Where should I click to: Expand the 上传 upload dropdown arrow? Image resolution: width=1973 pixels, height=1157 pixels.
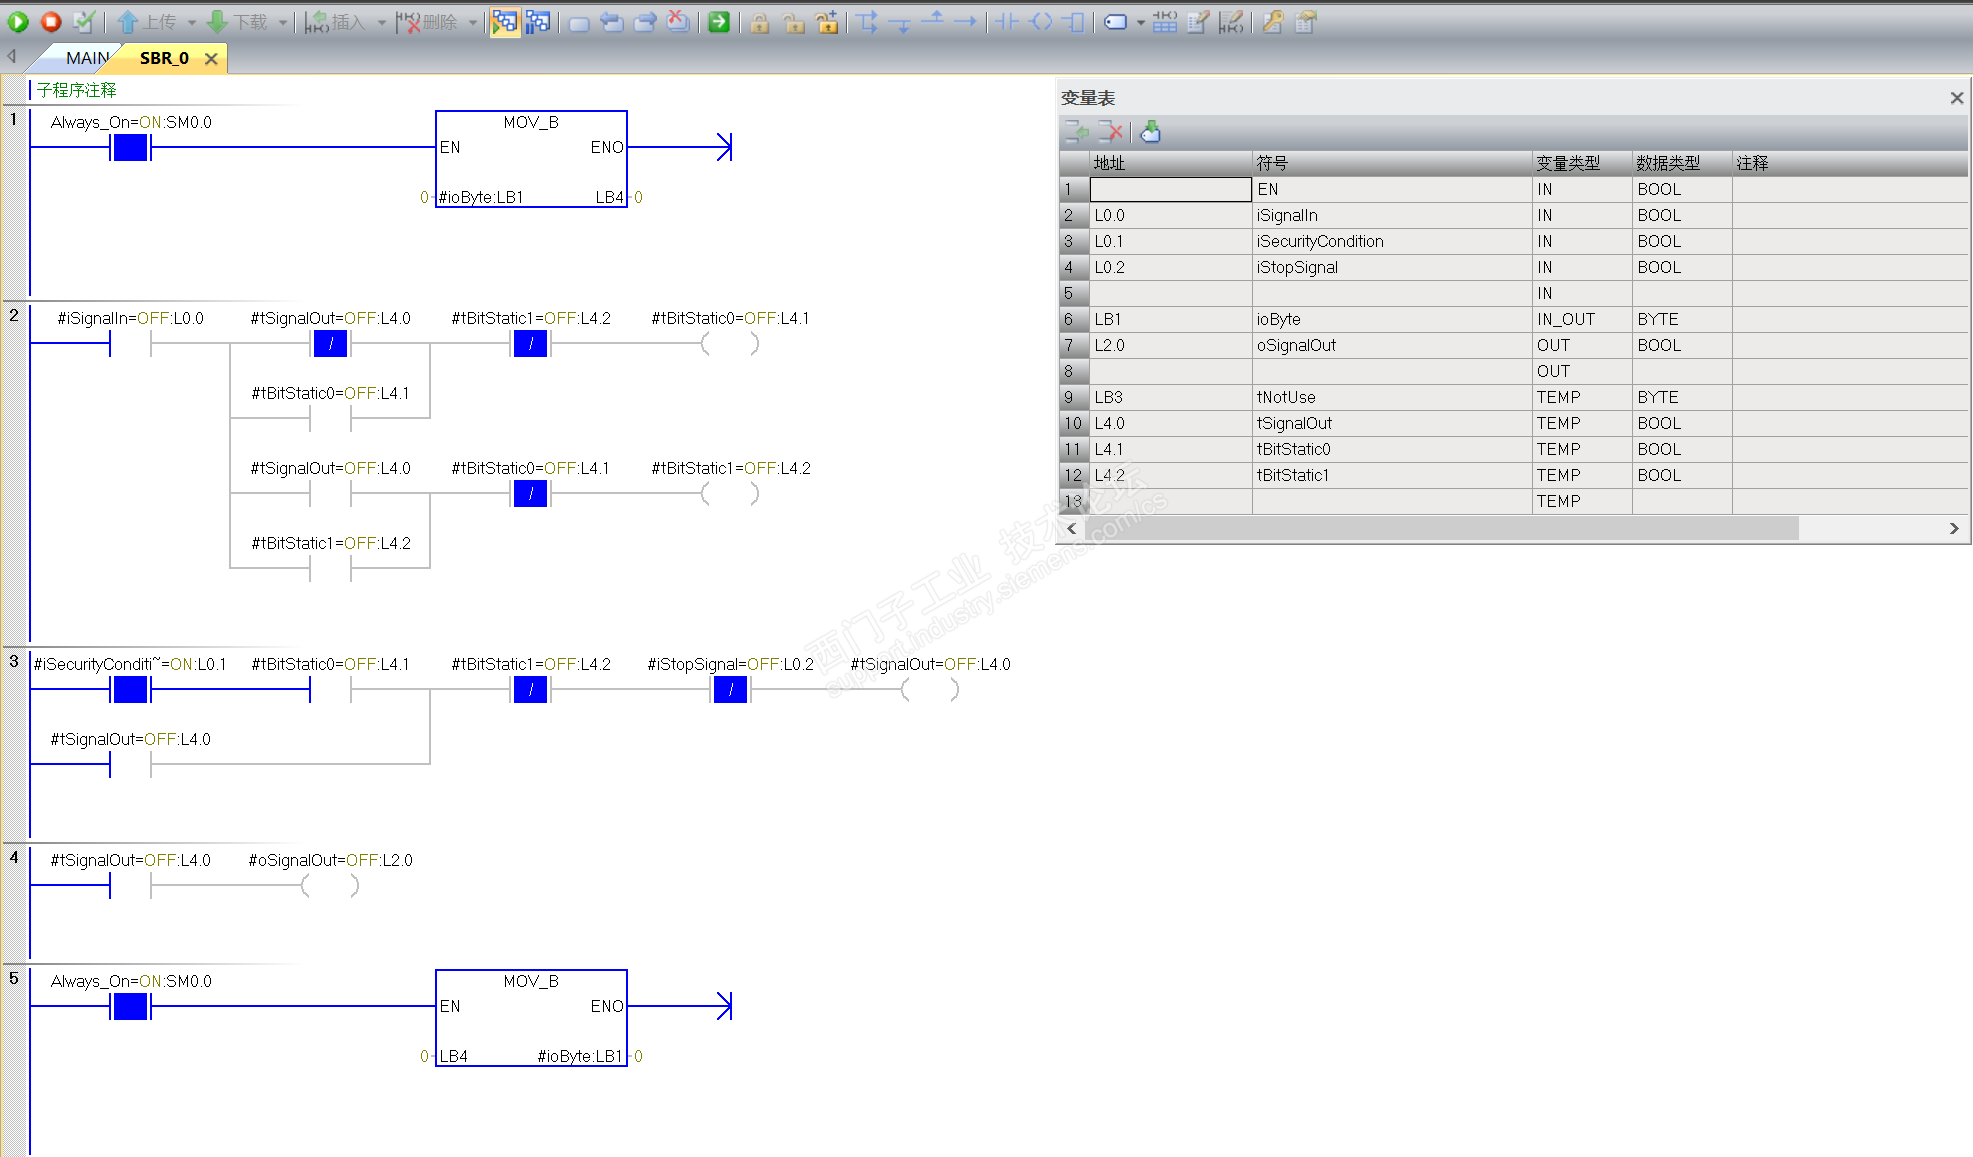[191, 21]
